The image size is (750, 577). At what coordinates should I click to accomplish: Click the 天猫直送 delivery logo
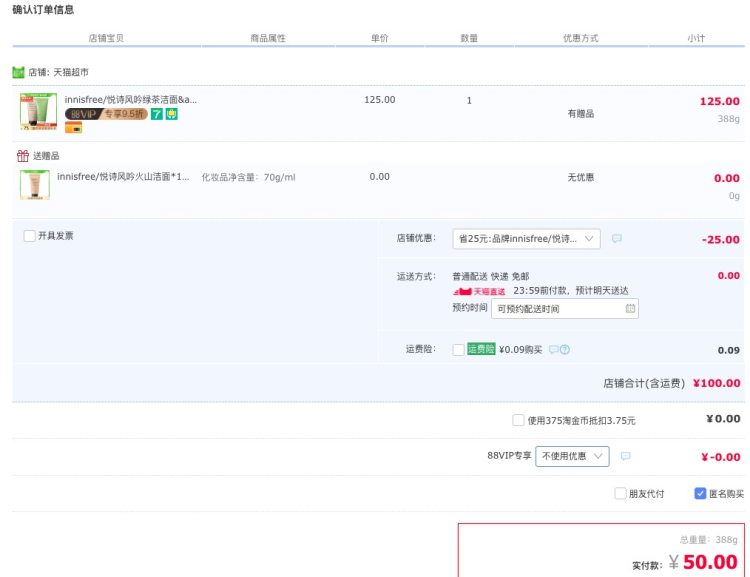479,291
